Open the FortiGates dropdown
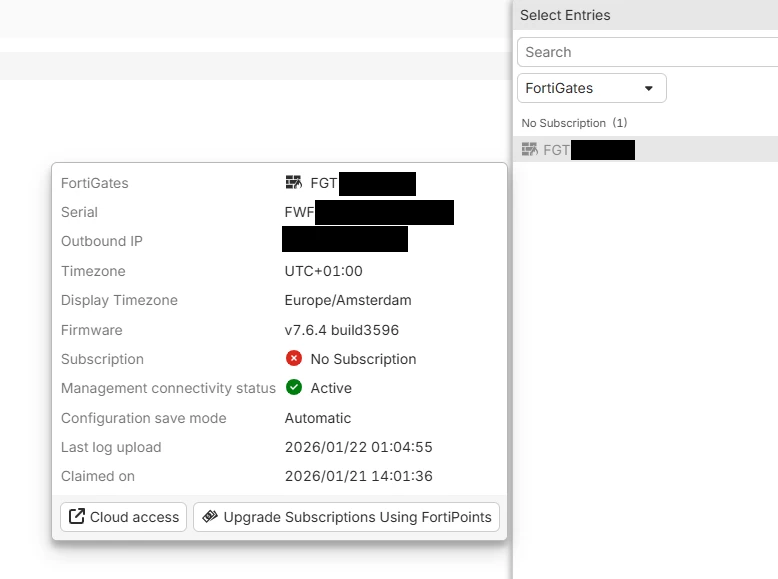778x579 pixels. 591,88
